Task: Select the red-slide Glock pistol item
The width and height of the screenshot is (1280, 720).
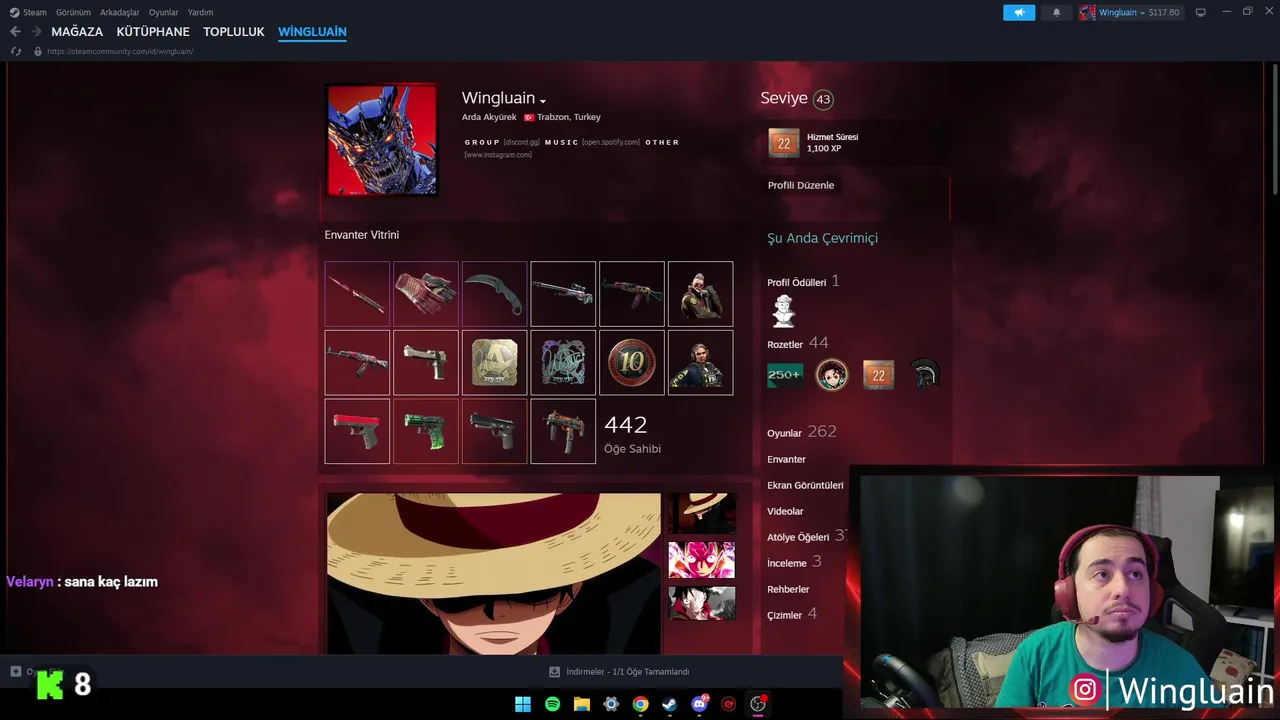Action: coord(357,432)
